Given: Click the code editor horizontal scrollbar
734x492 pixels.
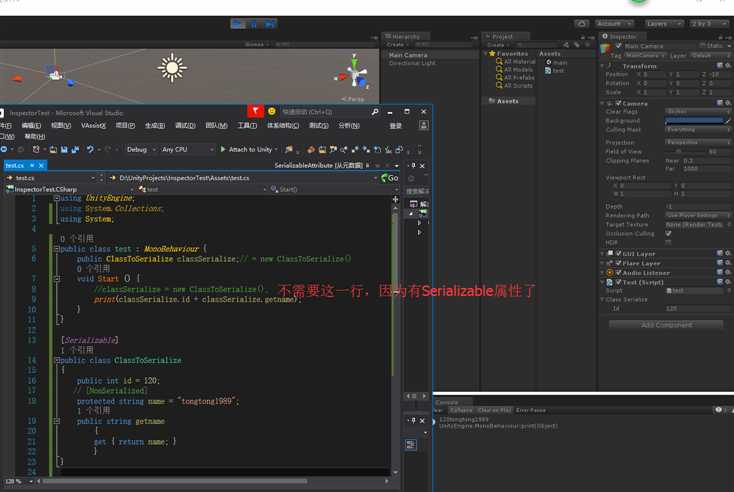Looking at the screenshot, I should pos(175,481).
